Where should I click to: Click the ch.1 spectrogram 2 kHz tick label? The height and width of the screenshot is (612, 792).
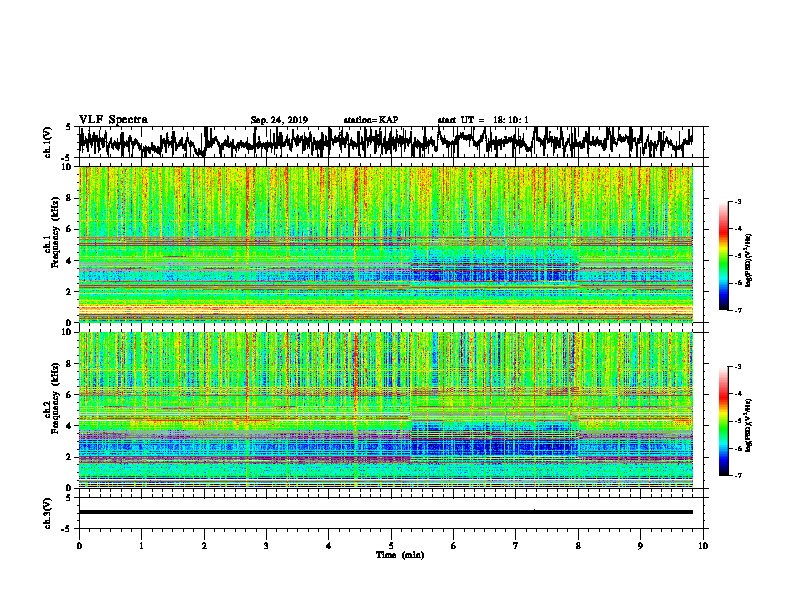click(x=70, y=291)
